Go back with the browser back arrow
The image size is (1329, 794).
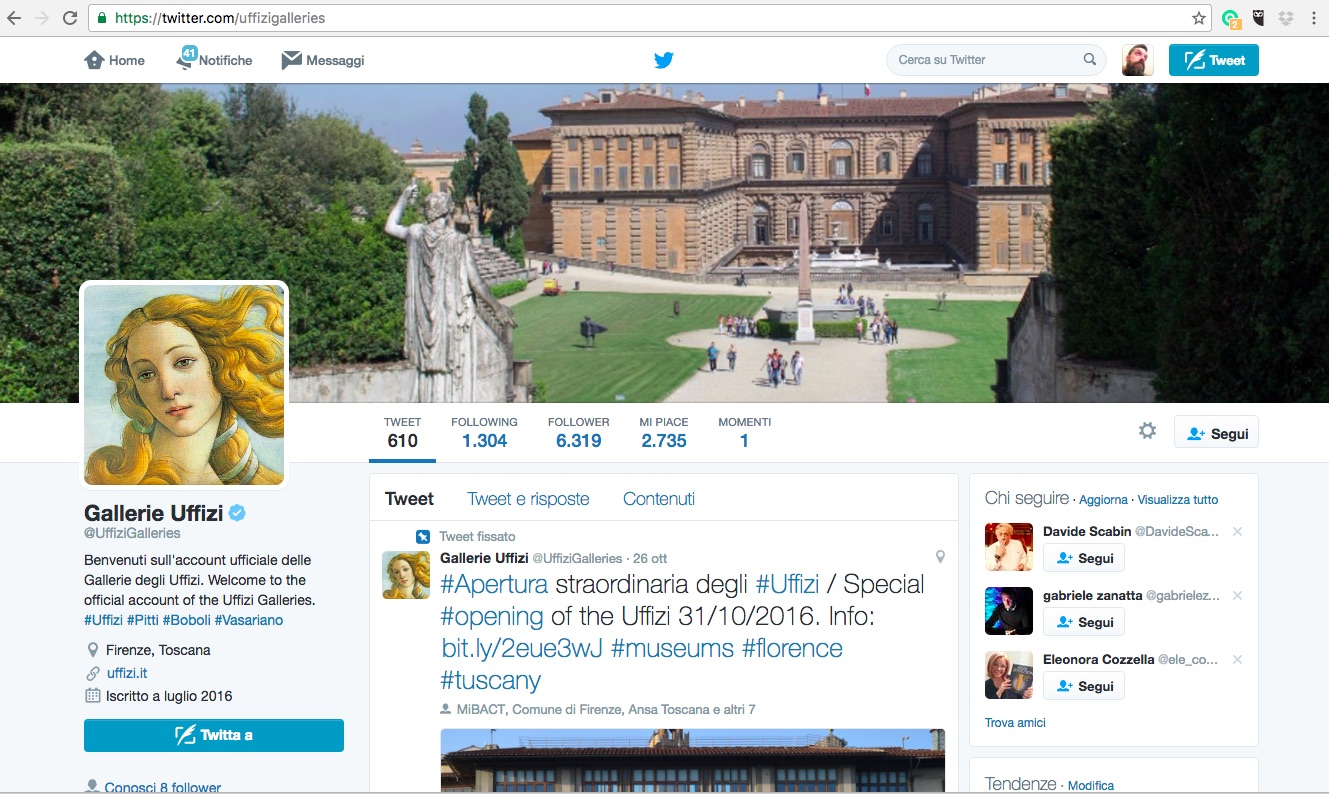click(x=14, y=18)
